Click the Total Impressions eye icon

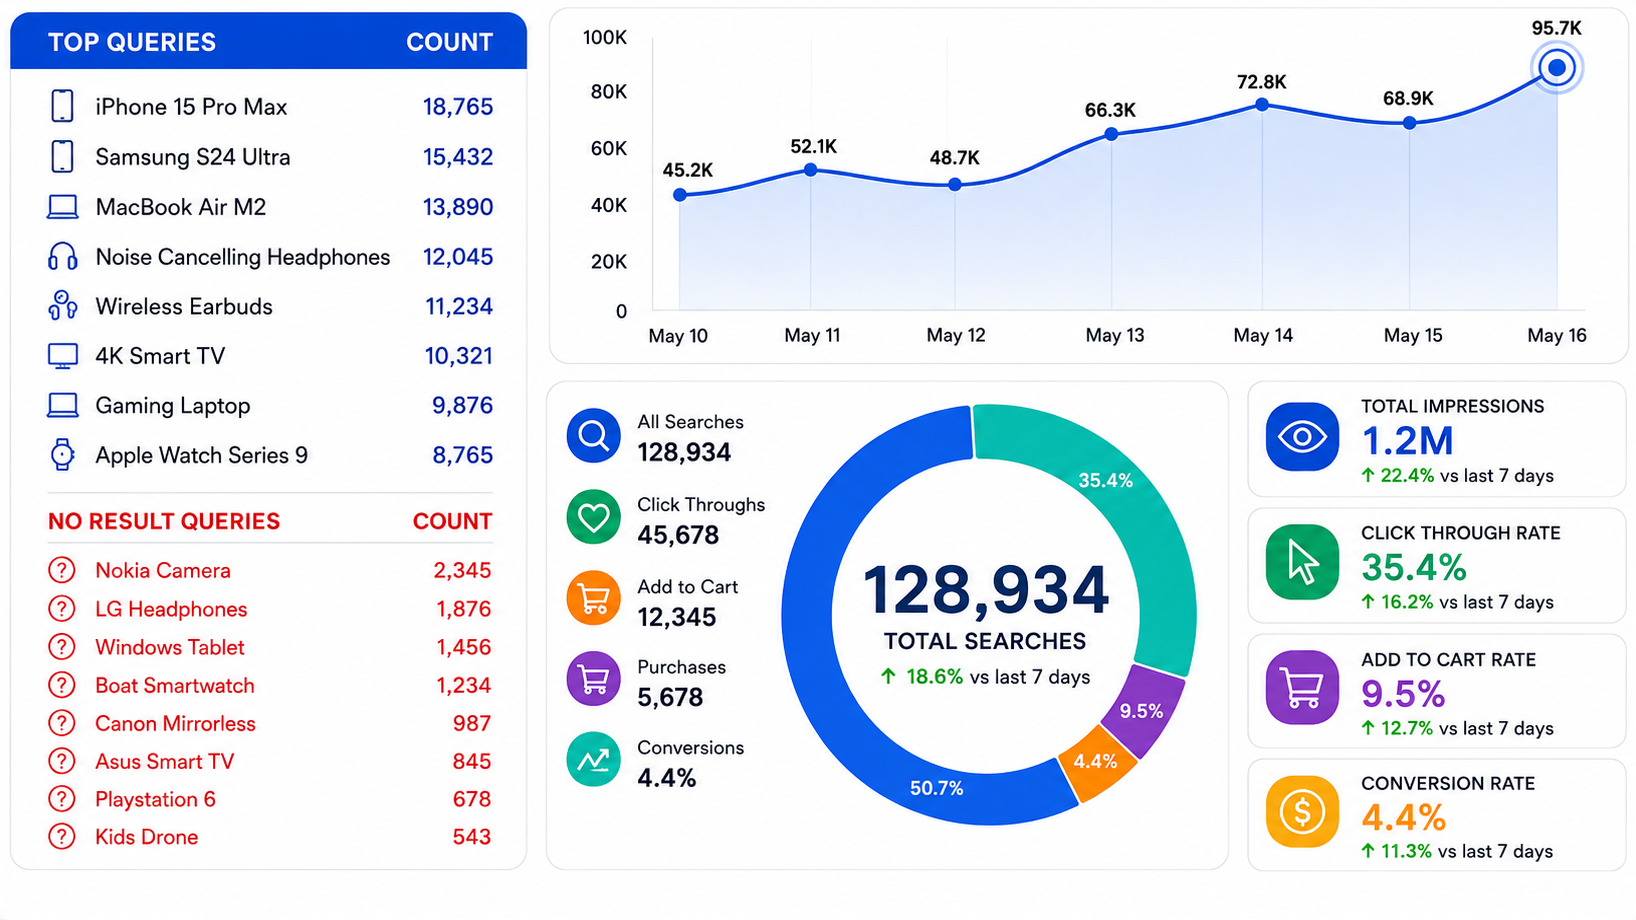tap(1302, 436)
